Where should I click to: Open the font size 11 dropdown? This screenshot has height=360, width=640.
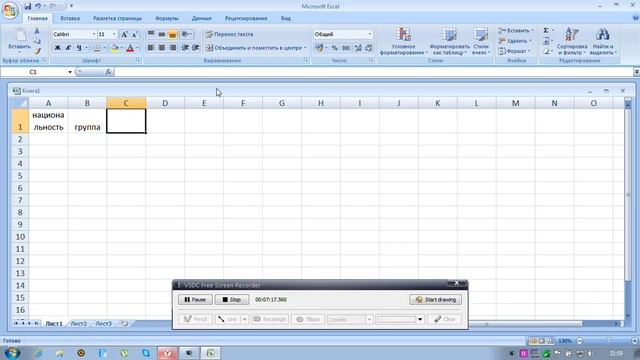[x=114, y=34]
